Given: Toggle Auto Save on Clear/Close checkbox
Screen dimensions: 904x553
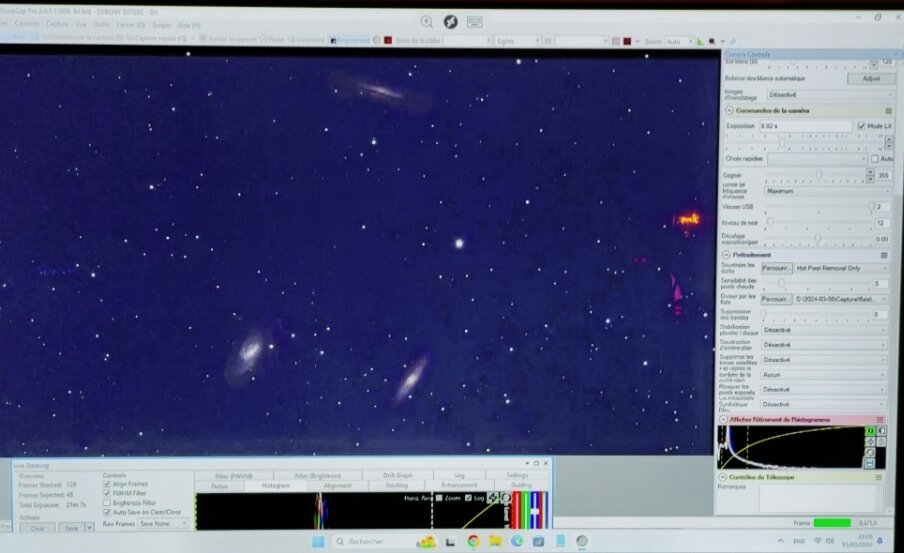Looking at the screenshot, I should tap(107, 512).
